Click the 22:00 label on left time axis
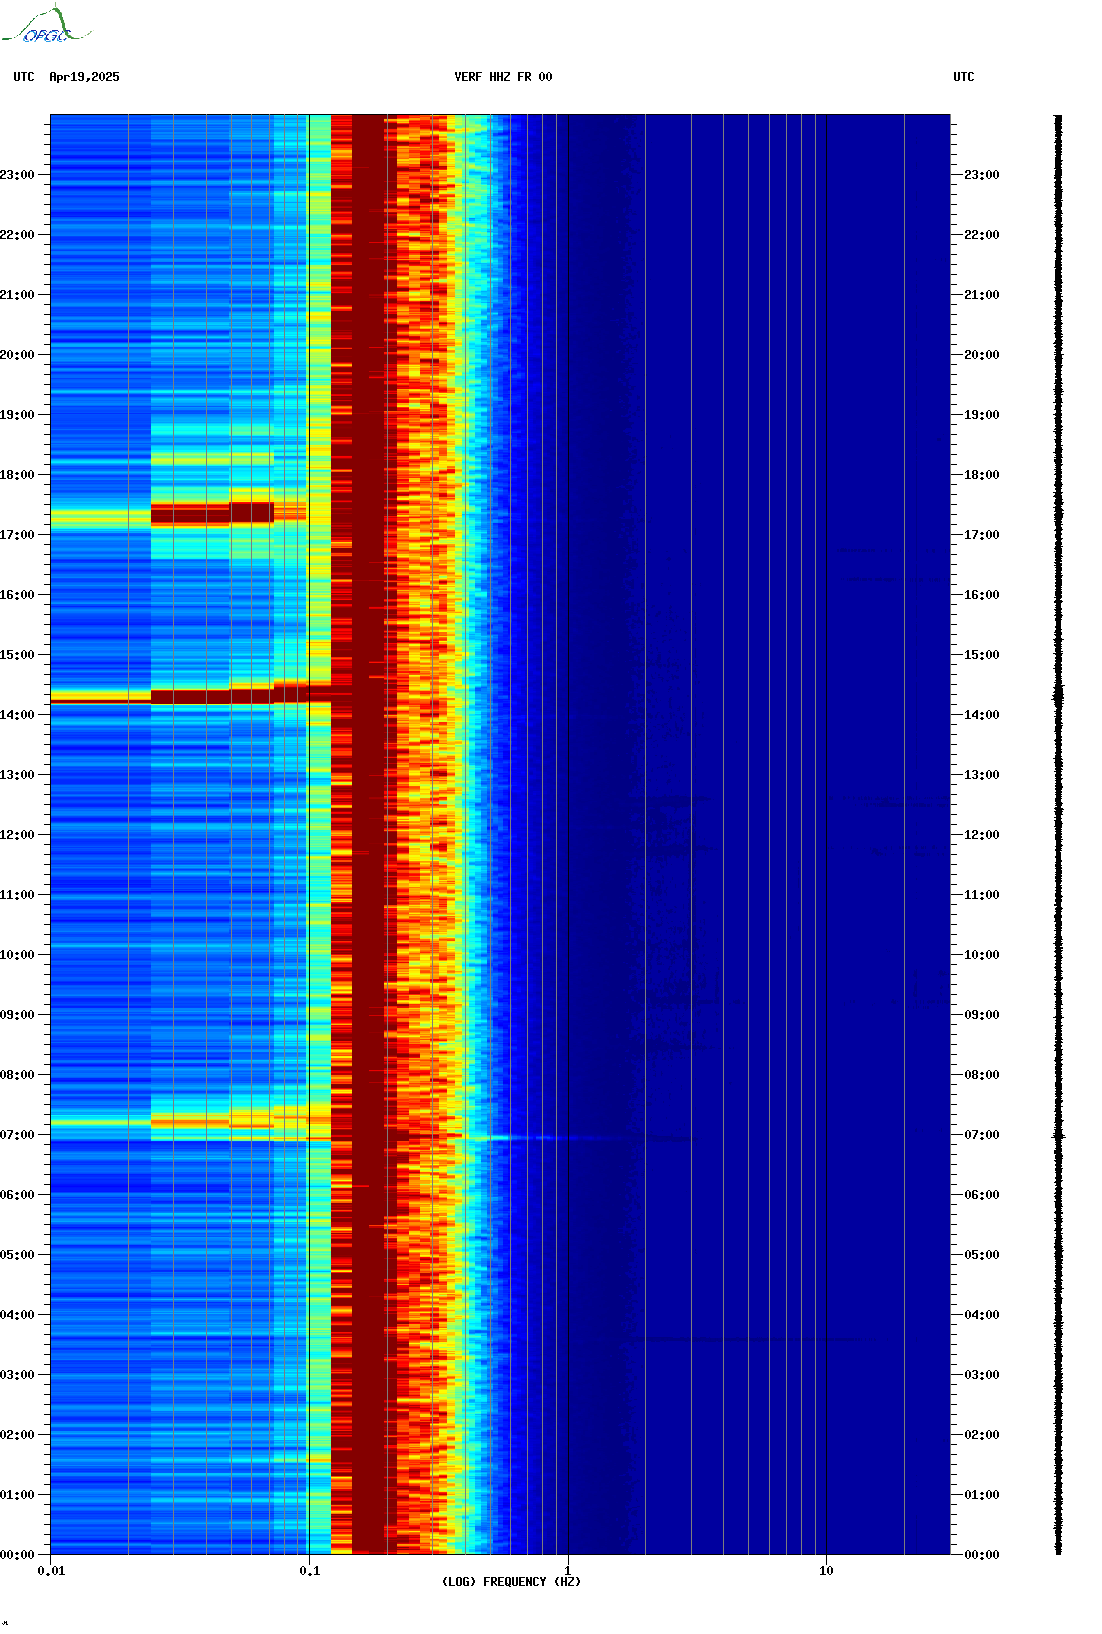1102x1634 pixels. [17, 235]
